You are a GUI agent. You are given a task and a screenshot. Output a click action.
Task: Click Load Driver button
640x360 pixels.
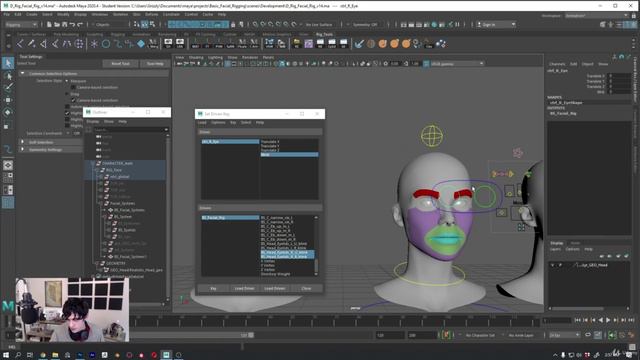[244, 289]
